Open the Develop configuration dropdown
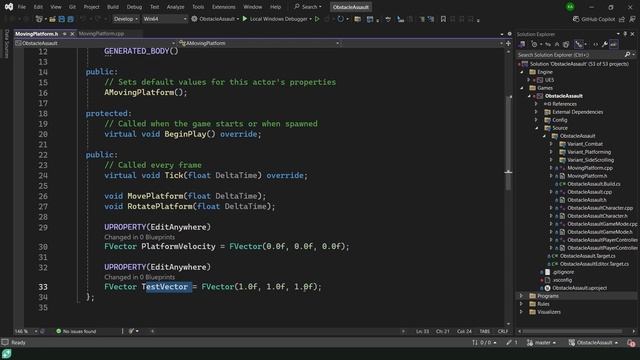The width and height of the screenshot is (640, 360). 125,19
